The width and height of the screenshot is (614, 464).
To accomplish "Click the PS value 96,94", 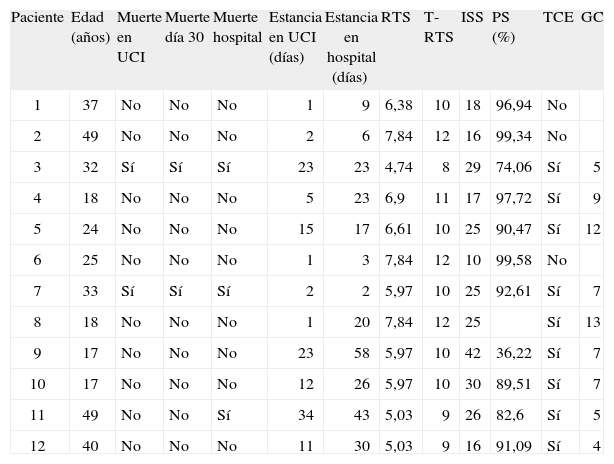I will (x=511, y=105).
